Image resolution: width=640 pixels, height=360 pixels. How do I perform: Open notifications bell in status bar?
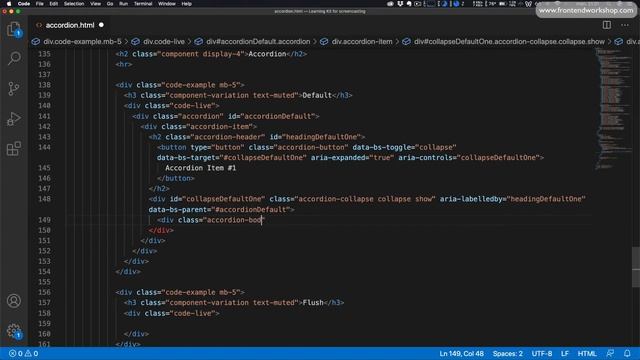(x=627, y=353)
